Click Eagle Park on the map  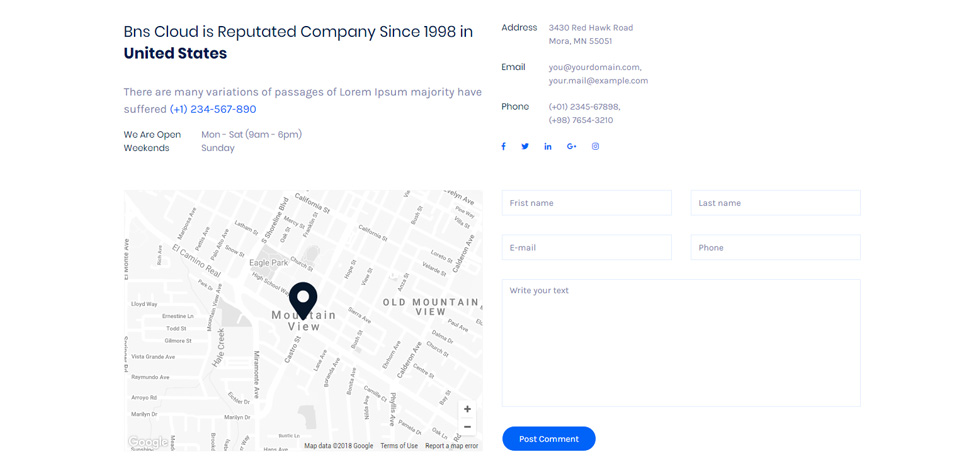268,263
